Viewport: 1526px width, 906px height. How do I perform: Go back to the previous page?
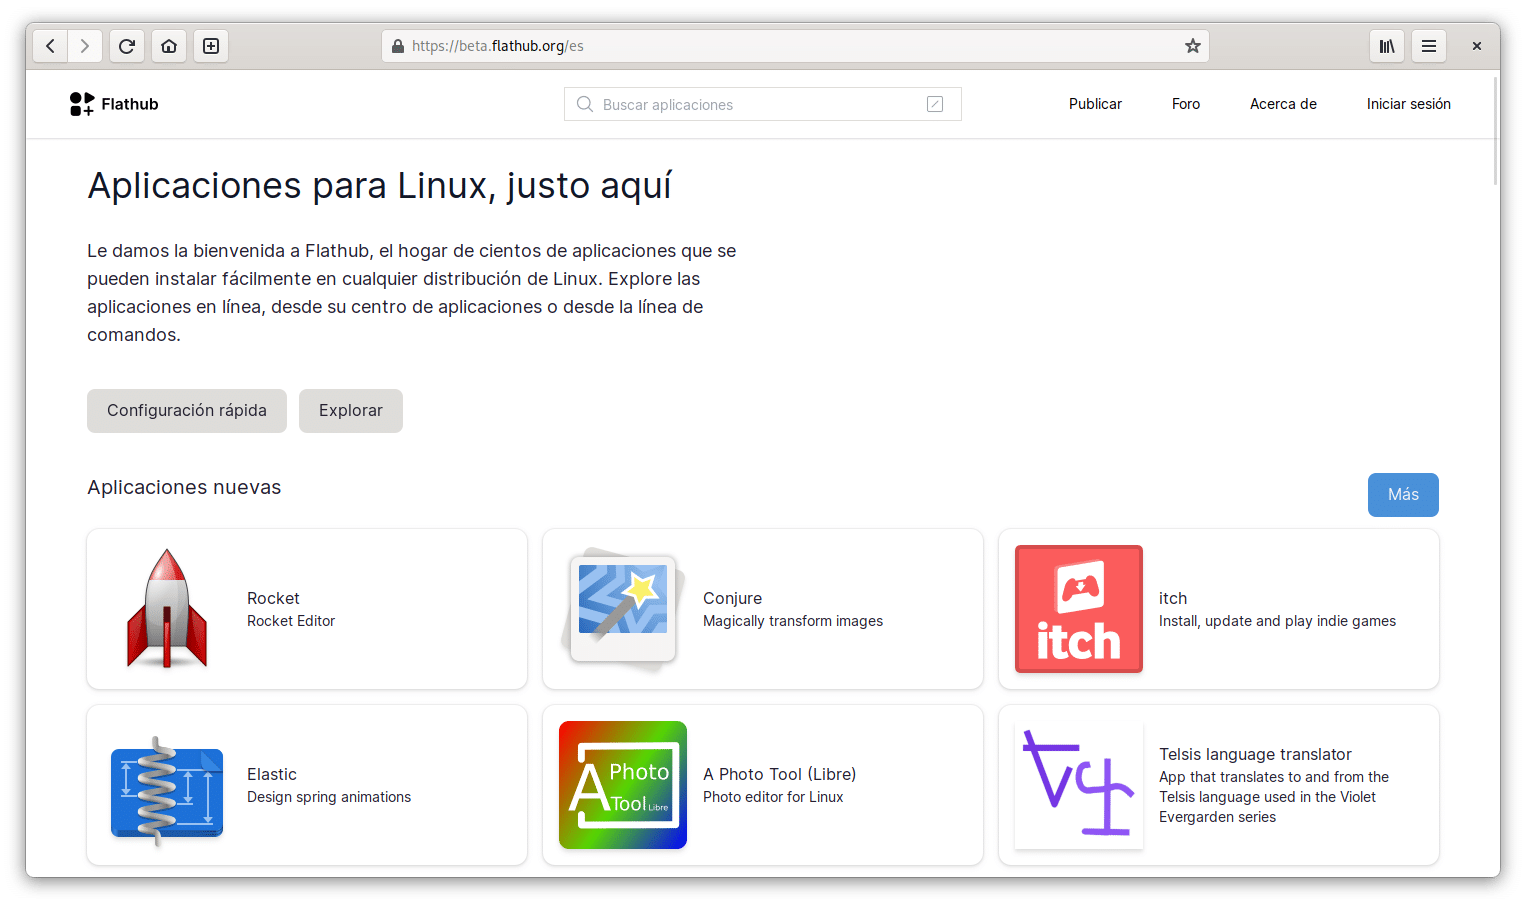click(50, 45)
